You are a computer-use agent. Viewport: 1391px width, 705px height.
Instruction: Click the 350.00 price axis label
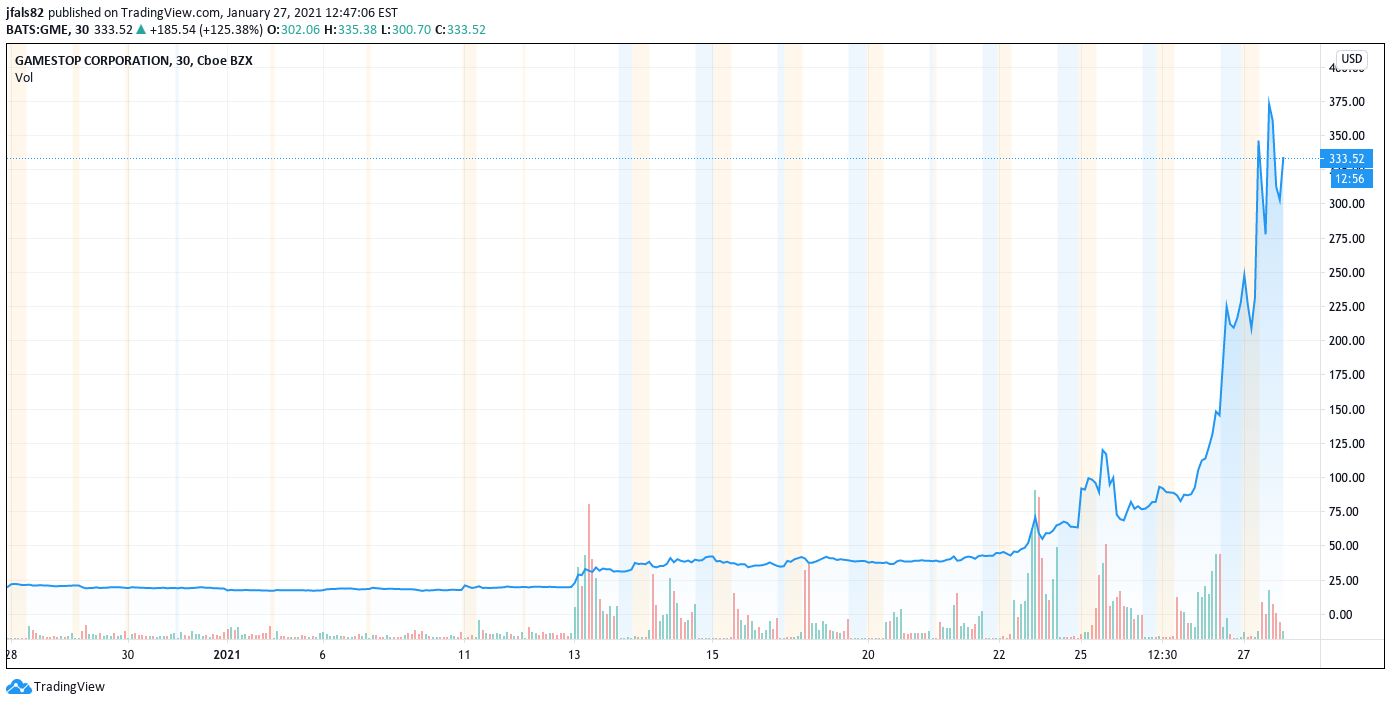coord(1346,136)
